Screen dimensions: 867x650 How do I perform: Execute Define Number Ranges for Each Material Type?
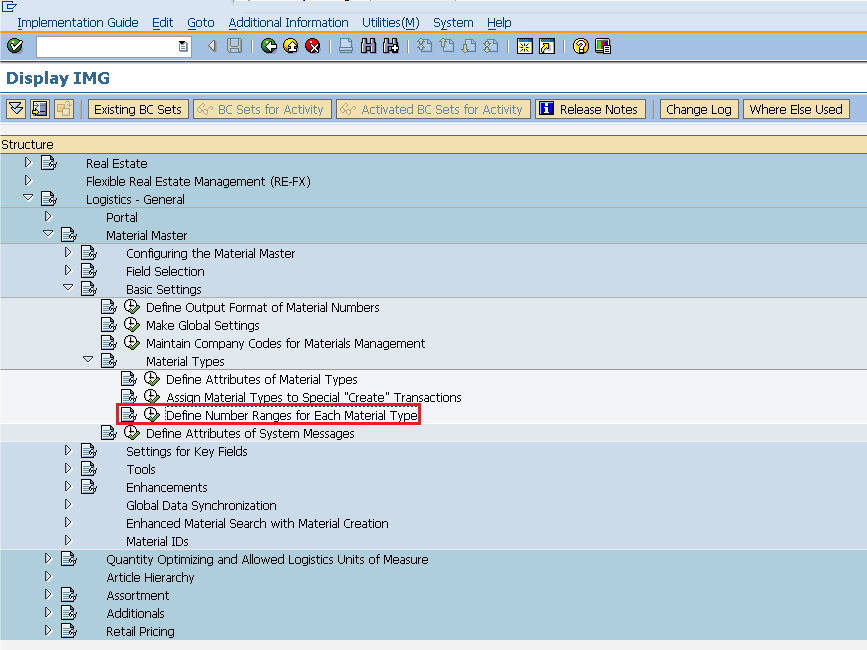152,415
